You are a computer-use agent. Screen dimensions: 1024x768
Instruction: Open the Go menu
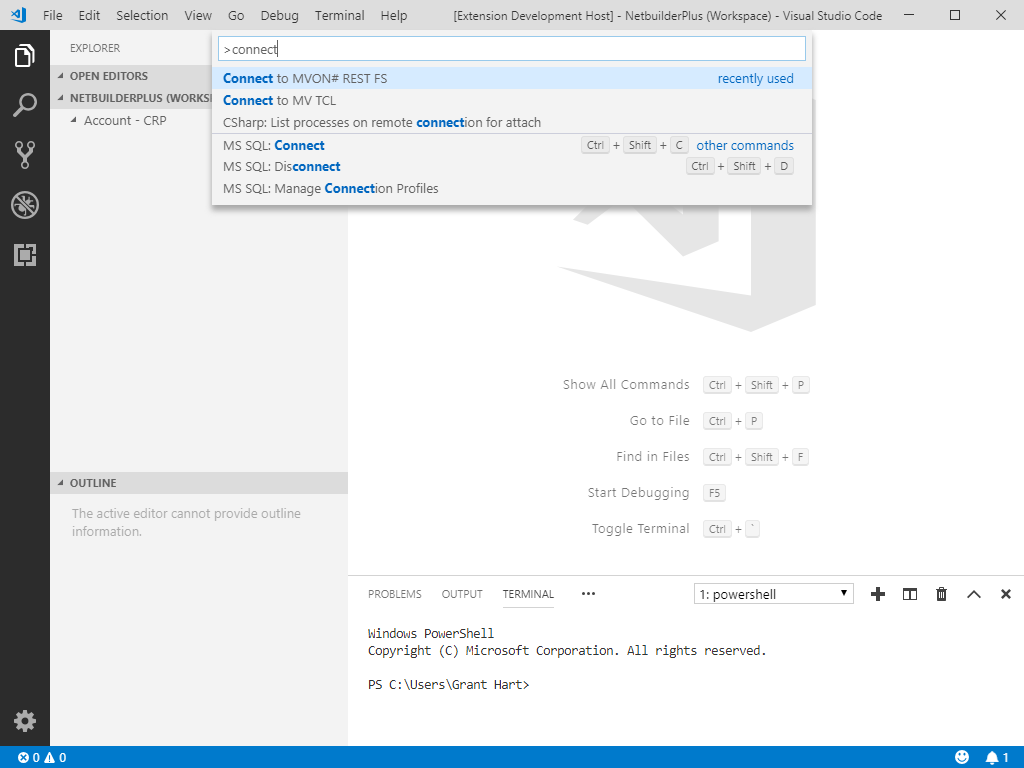pyautogui.click(x=236, y=15)
